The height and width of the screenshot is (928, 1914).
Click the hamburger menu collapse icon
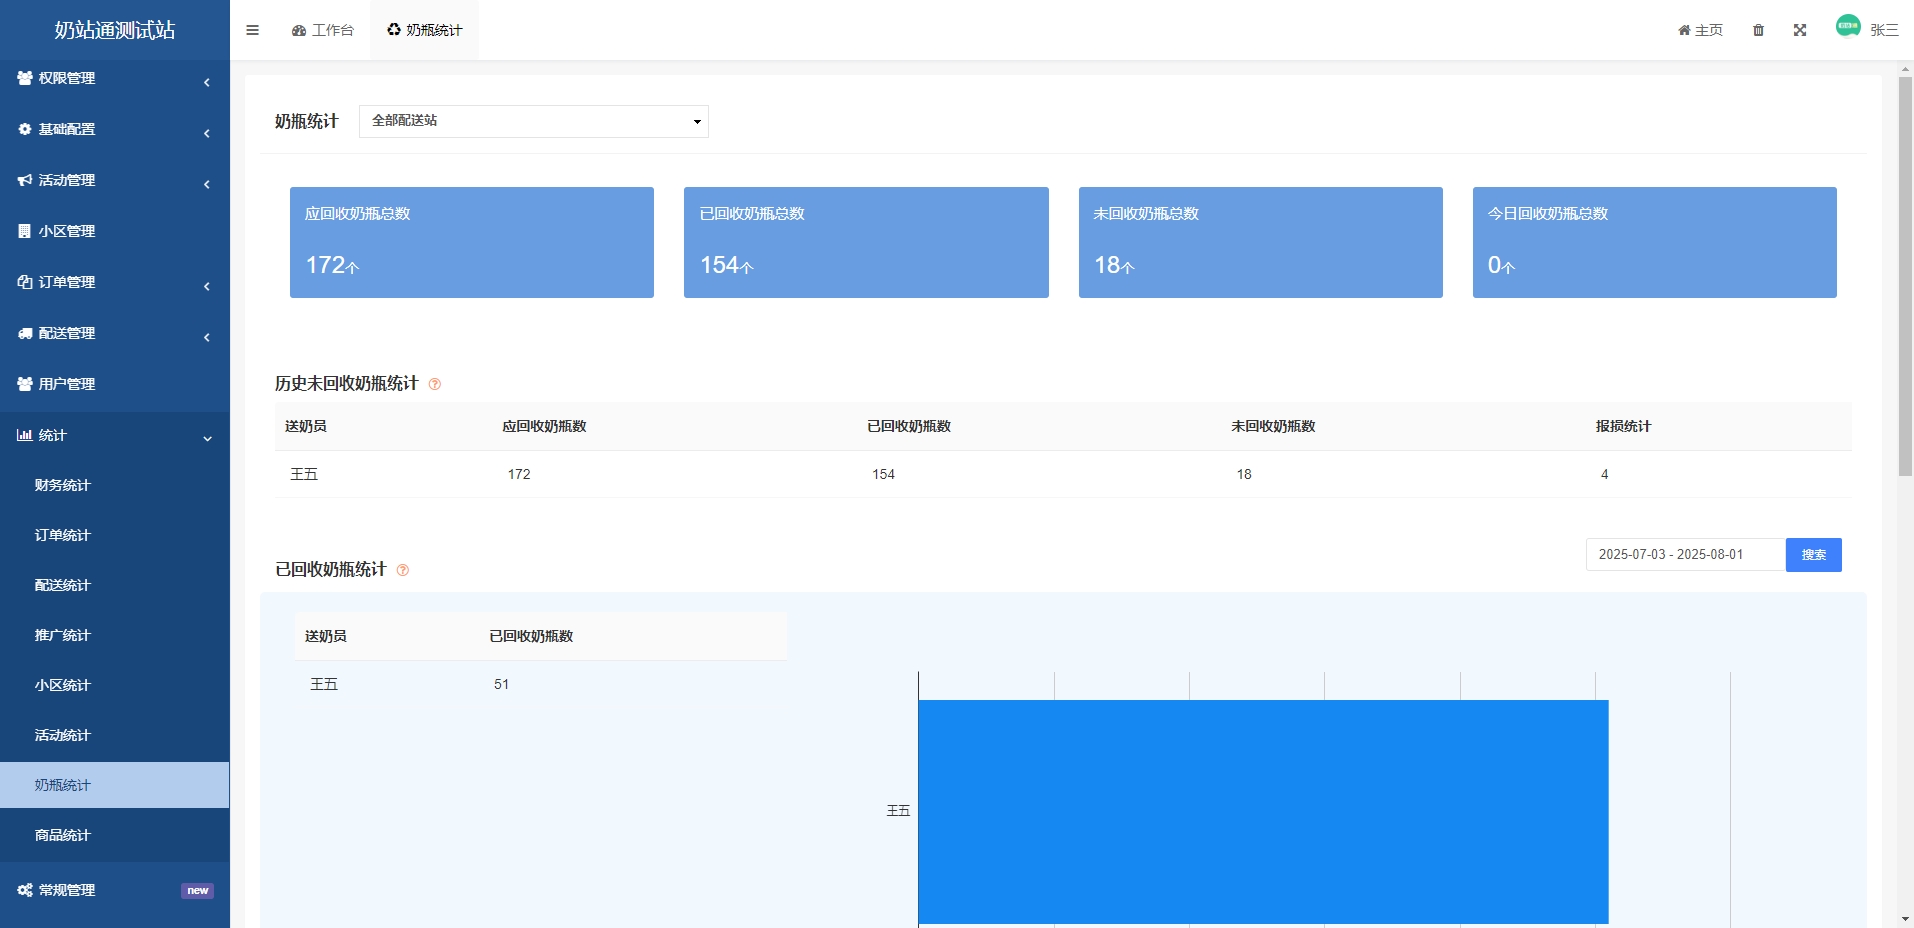click(252, 30)
